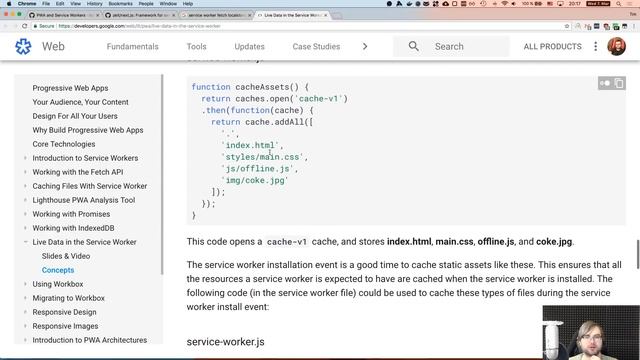The image size is (640, 360).
Task: Click the ALL PRODUCTS button
Action: tap(552, 47)
